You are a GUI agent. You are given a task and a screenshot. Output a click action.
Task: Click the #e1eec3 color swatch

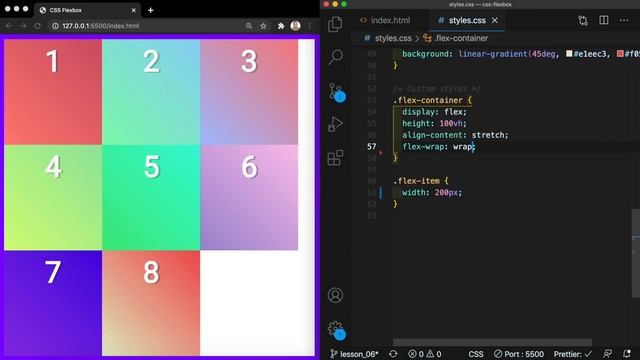point(569,53)
